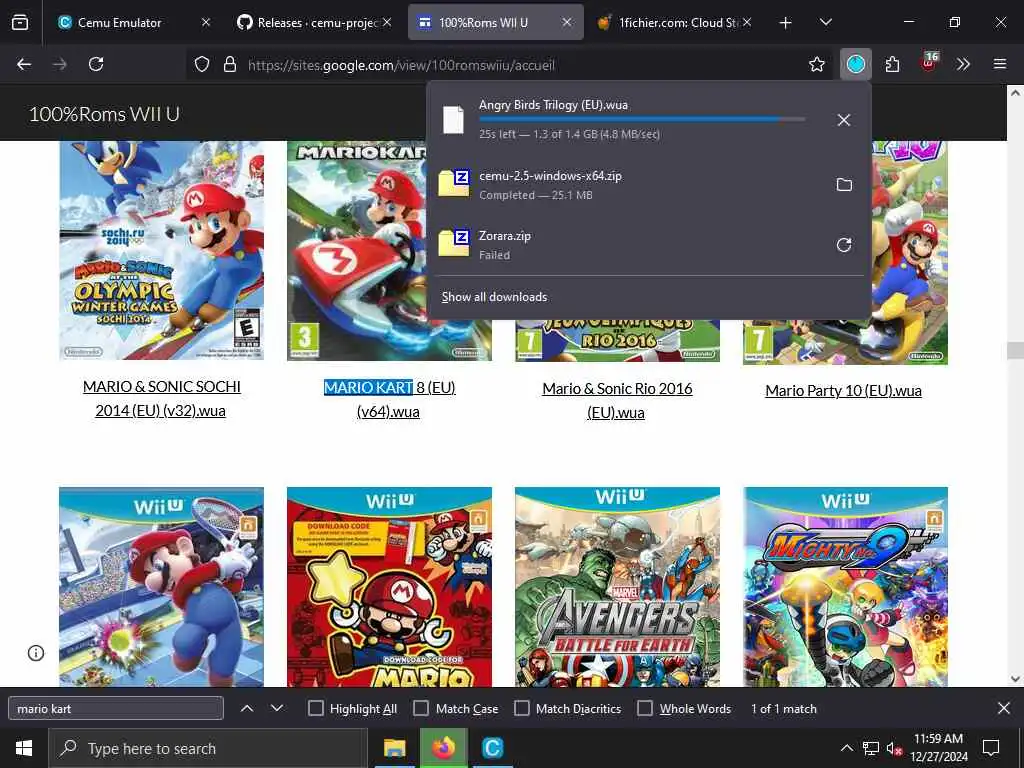Find next match arrow
The image size is (1024, 768).
point(277,708)
